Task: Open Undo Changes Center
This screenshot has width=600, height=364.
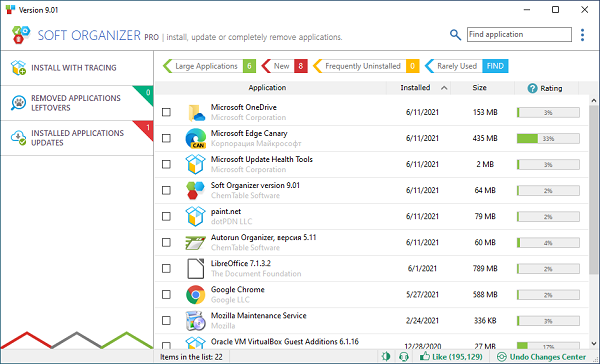Action: pos(541,357)
